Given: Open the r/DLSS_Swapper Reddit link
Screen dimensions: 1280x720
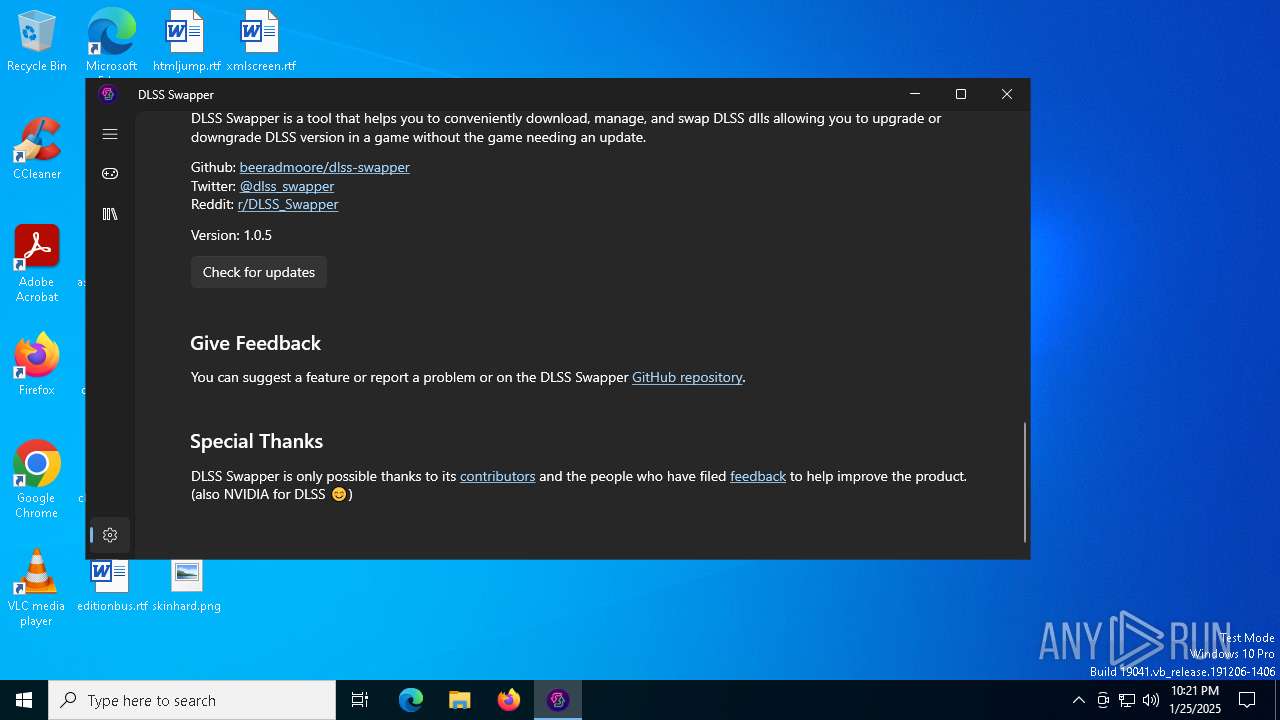Looking at the screenshot, I should 288,204.
